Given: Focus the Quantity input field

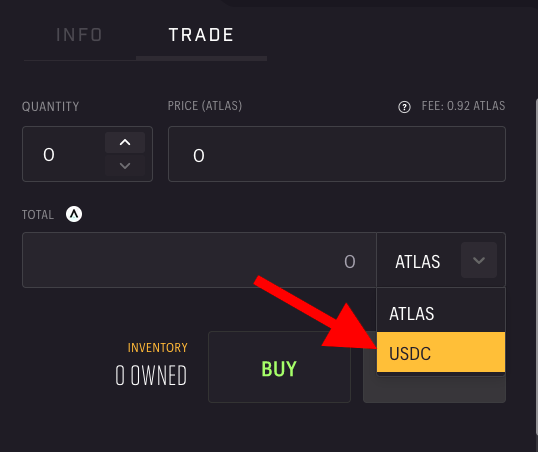Looking at the screenshot, I should point(63,154).
